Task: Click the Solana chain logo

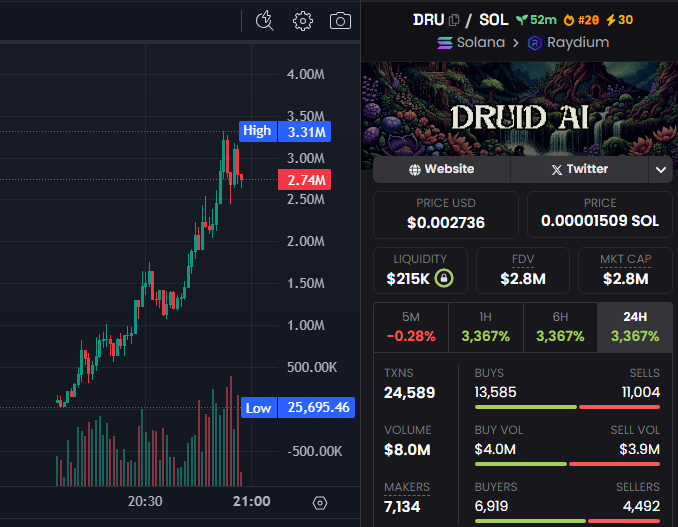Action: pos(445,43)
